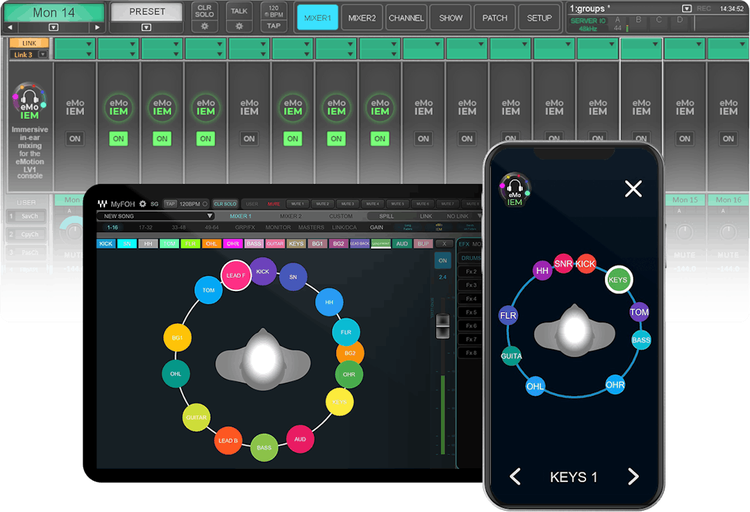Select the green BASS circle on tablet

point(264,447)
